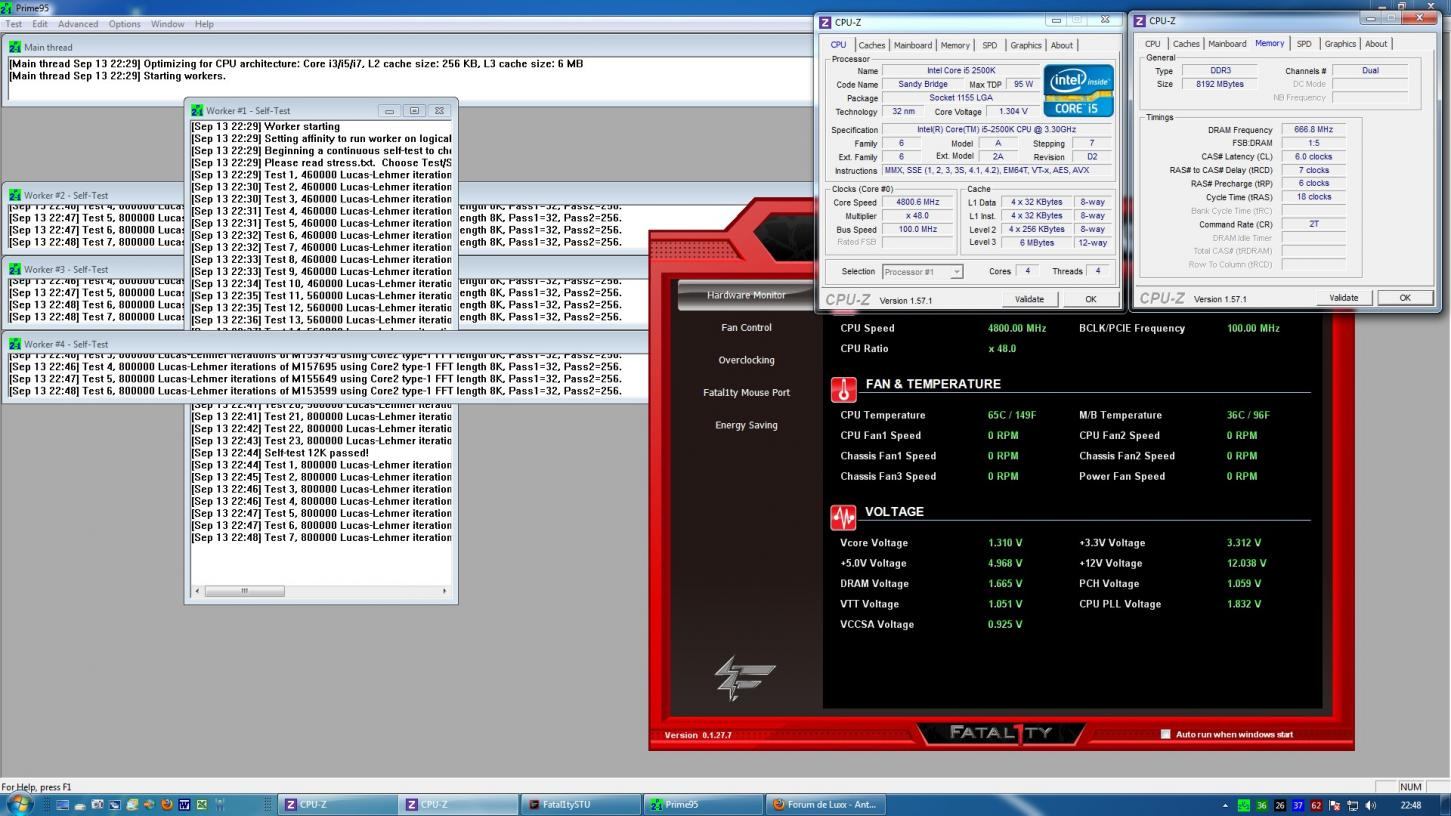Image resolution: width=1451 pixels, height=816 pixels.
Task: Open the Advanced menu in Prime95
Action: pyautogui.click(x=78, y=24)
